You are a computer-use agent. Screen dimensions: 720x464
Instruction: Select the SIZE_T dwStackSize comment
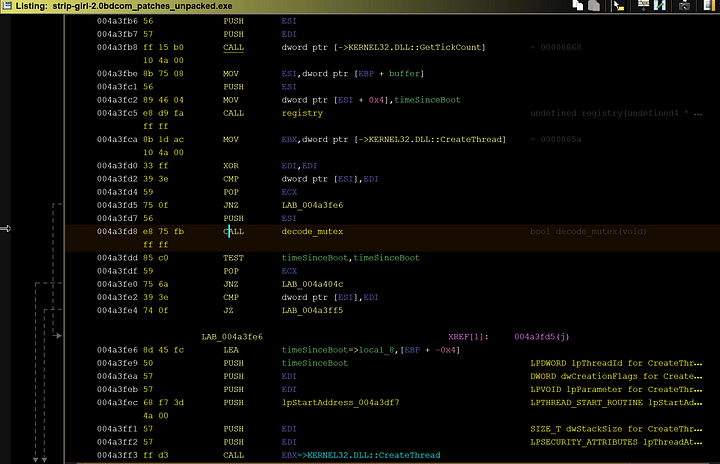(x=616, y=429)
